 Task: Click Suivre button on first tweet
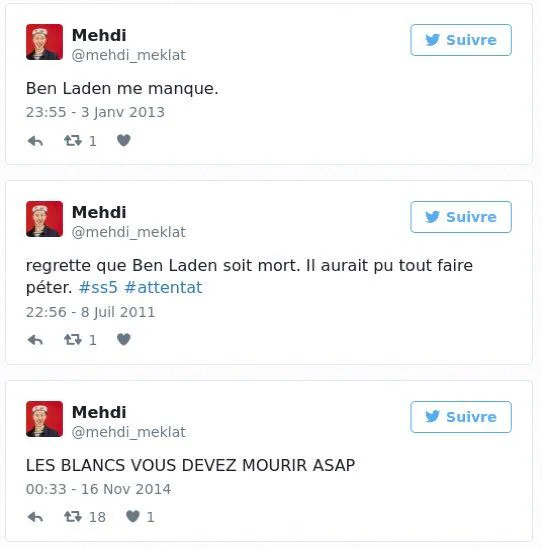461,40
